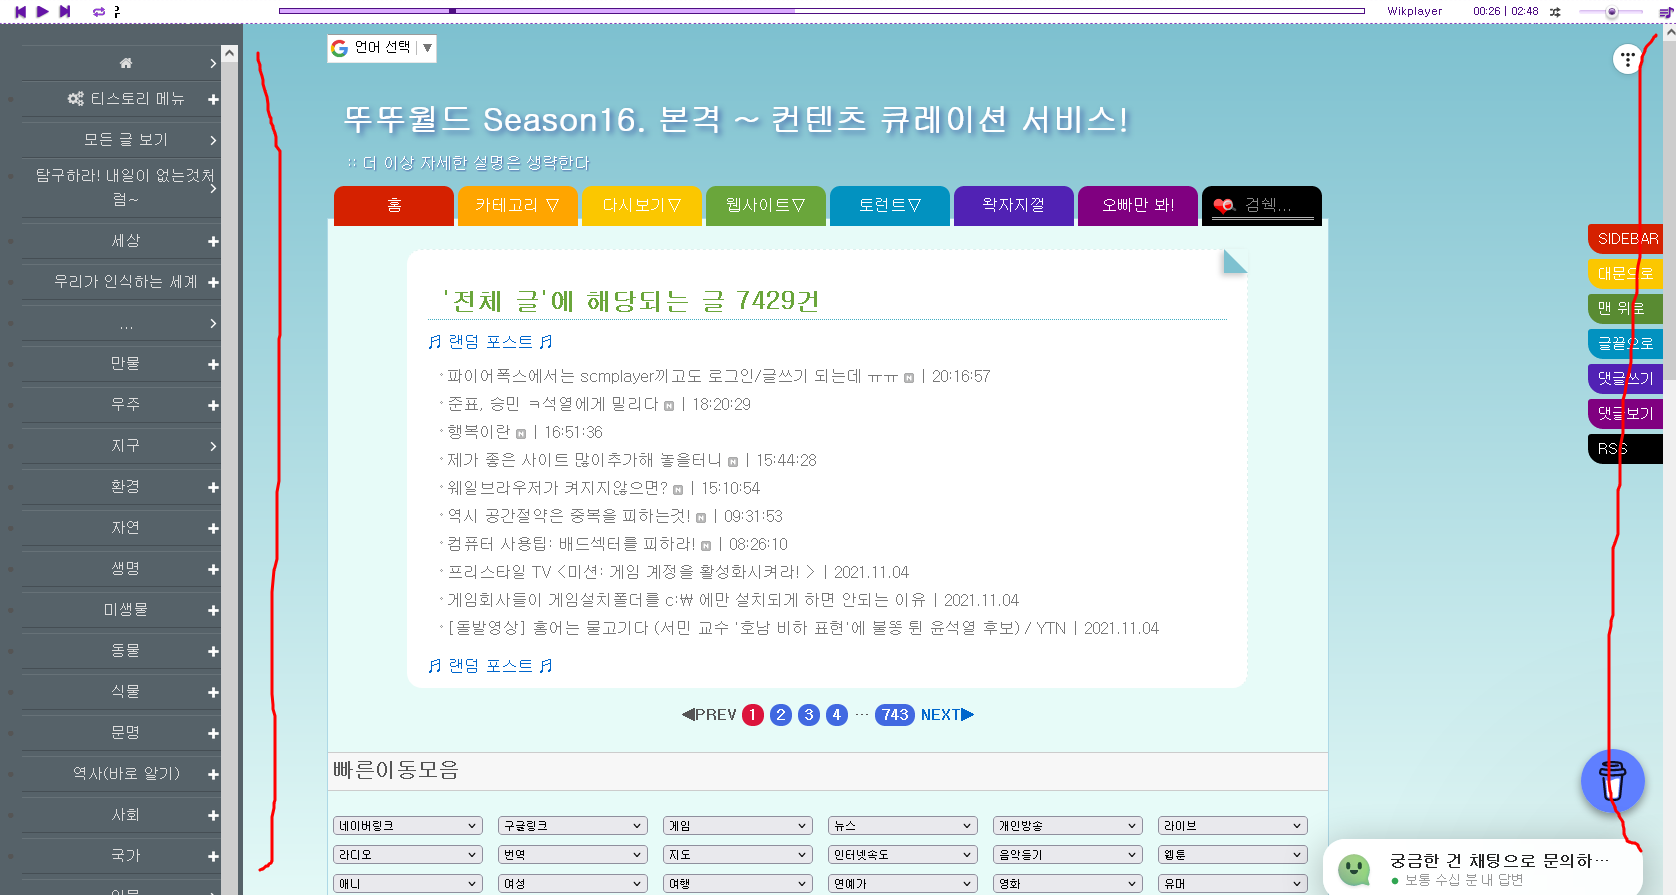Open post 컴퓨터 사용팁: 배드섹터를 피하라!

click(571, 544)
